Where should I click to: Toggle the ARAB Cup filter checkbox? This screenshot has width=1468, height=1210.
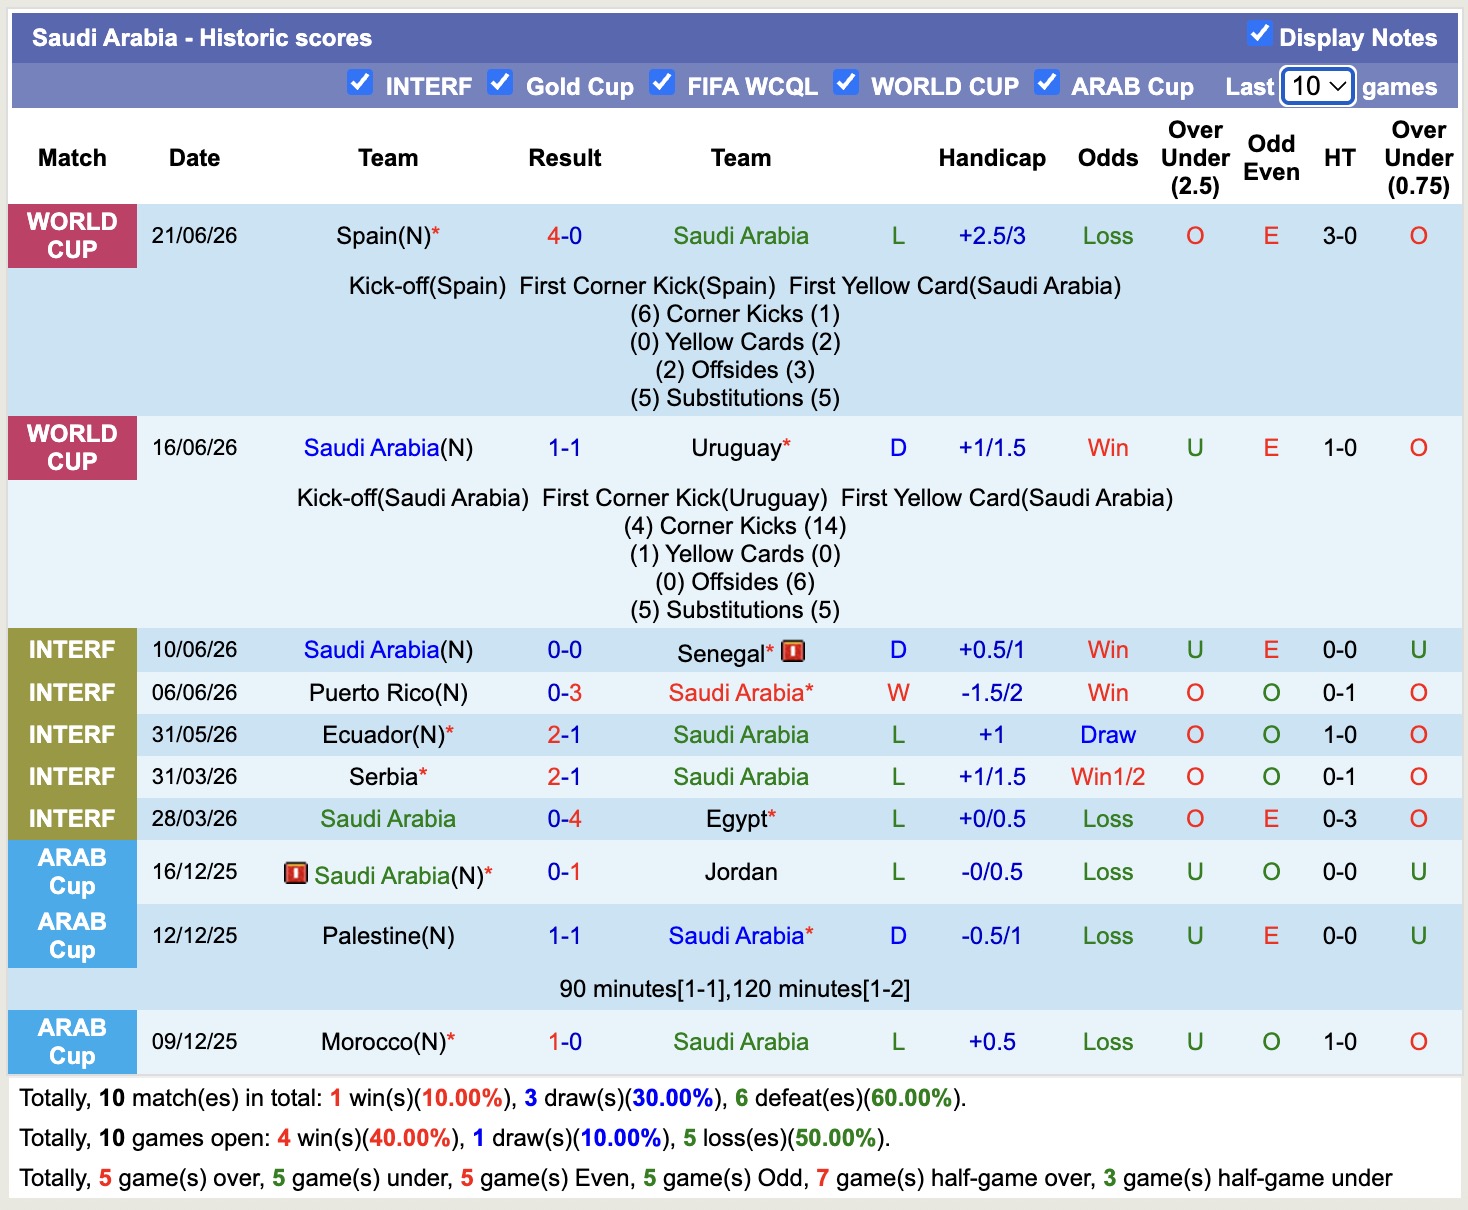[1046, 83]
